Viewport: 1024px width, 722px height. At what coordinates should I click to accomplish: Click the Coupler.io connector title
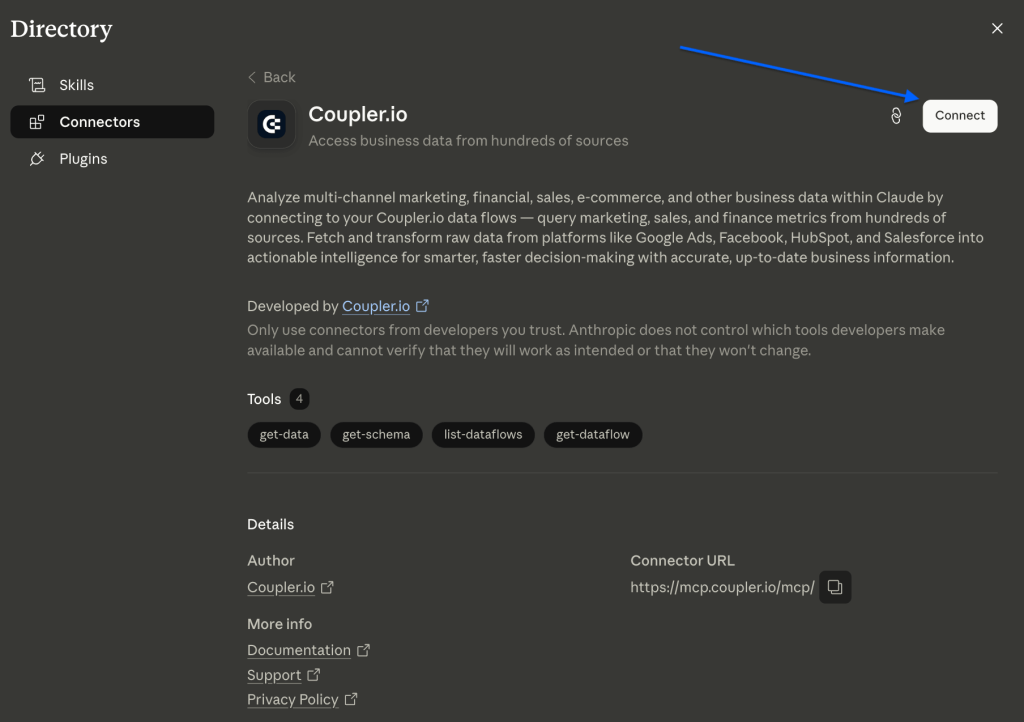358,114
